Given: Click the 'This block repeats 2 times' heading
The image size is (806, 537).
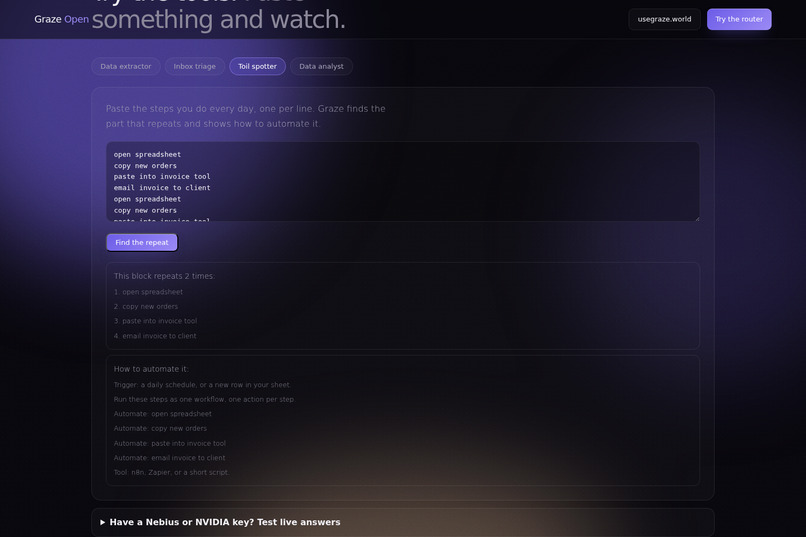Looking at the screenshot, I should [164, 276].
